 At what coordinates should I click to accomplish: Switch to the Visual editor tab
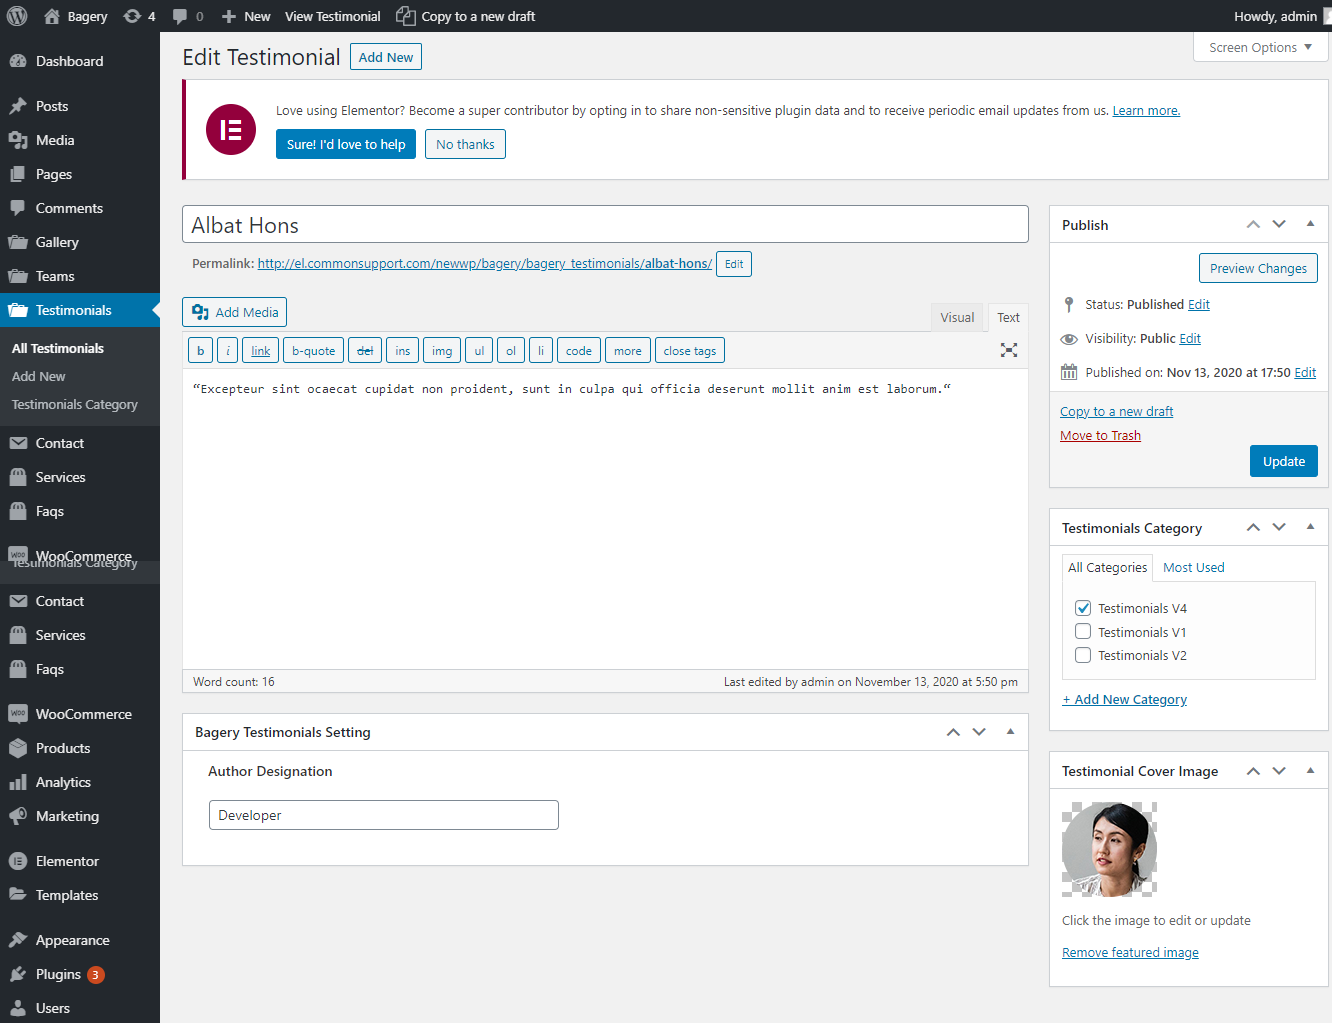coord(956,317)
